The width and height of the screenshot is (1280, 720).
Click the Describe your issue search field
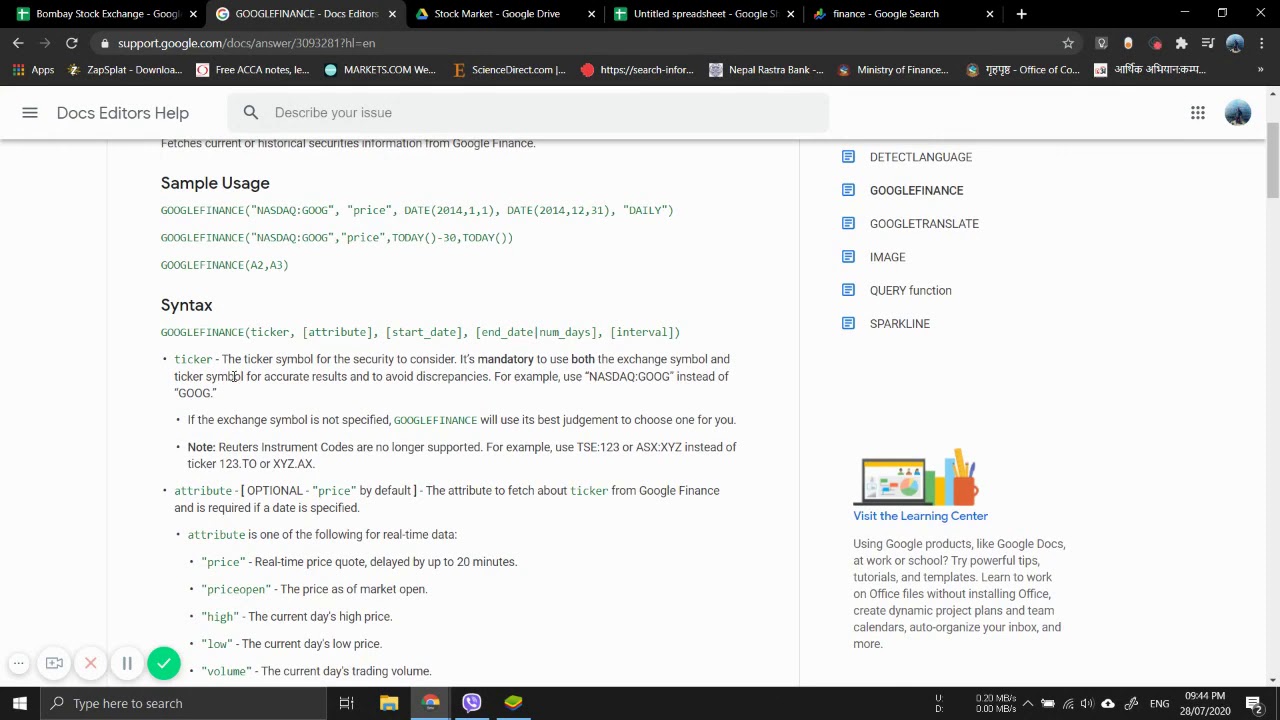(528, 113)
